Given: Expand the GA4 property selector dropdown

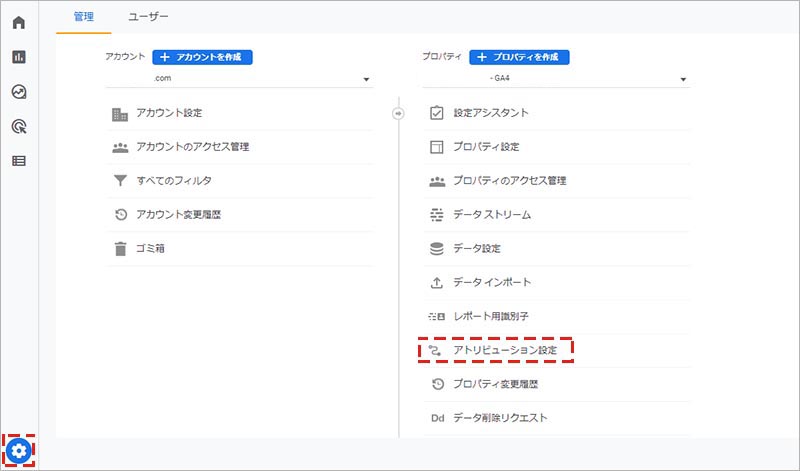Looking at the screenshot, I should tap(683, 79).
